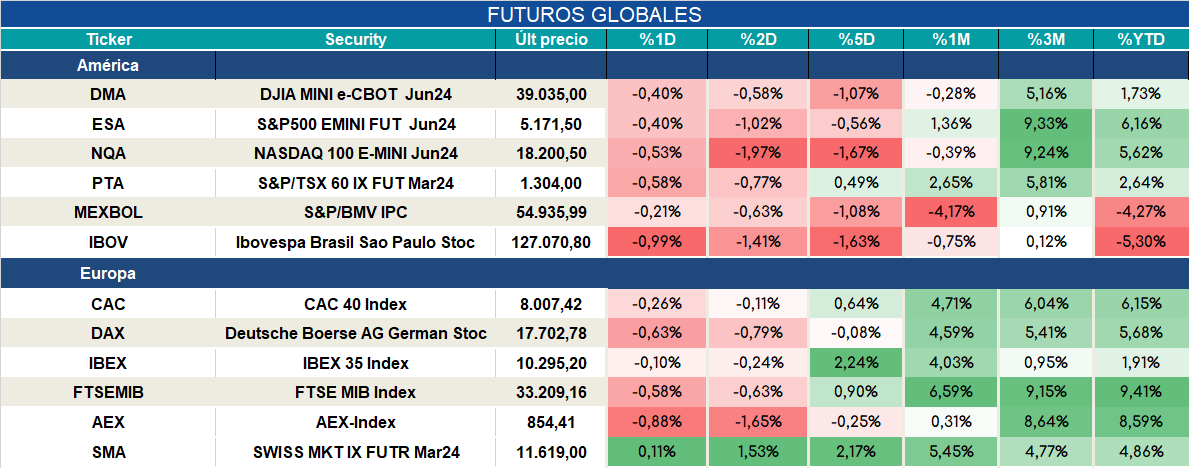Click the -1,97% NASDAQ 2-day cell
Viewport: 1189px width, 468px height.
click(757, 153)
